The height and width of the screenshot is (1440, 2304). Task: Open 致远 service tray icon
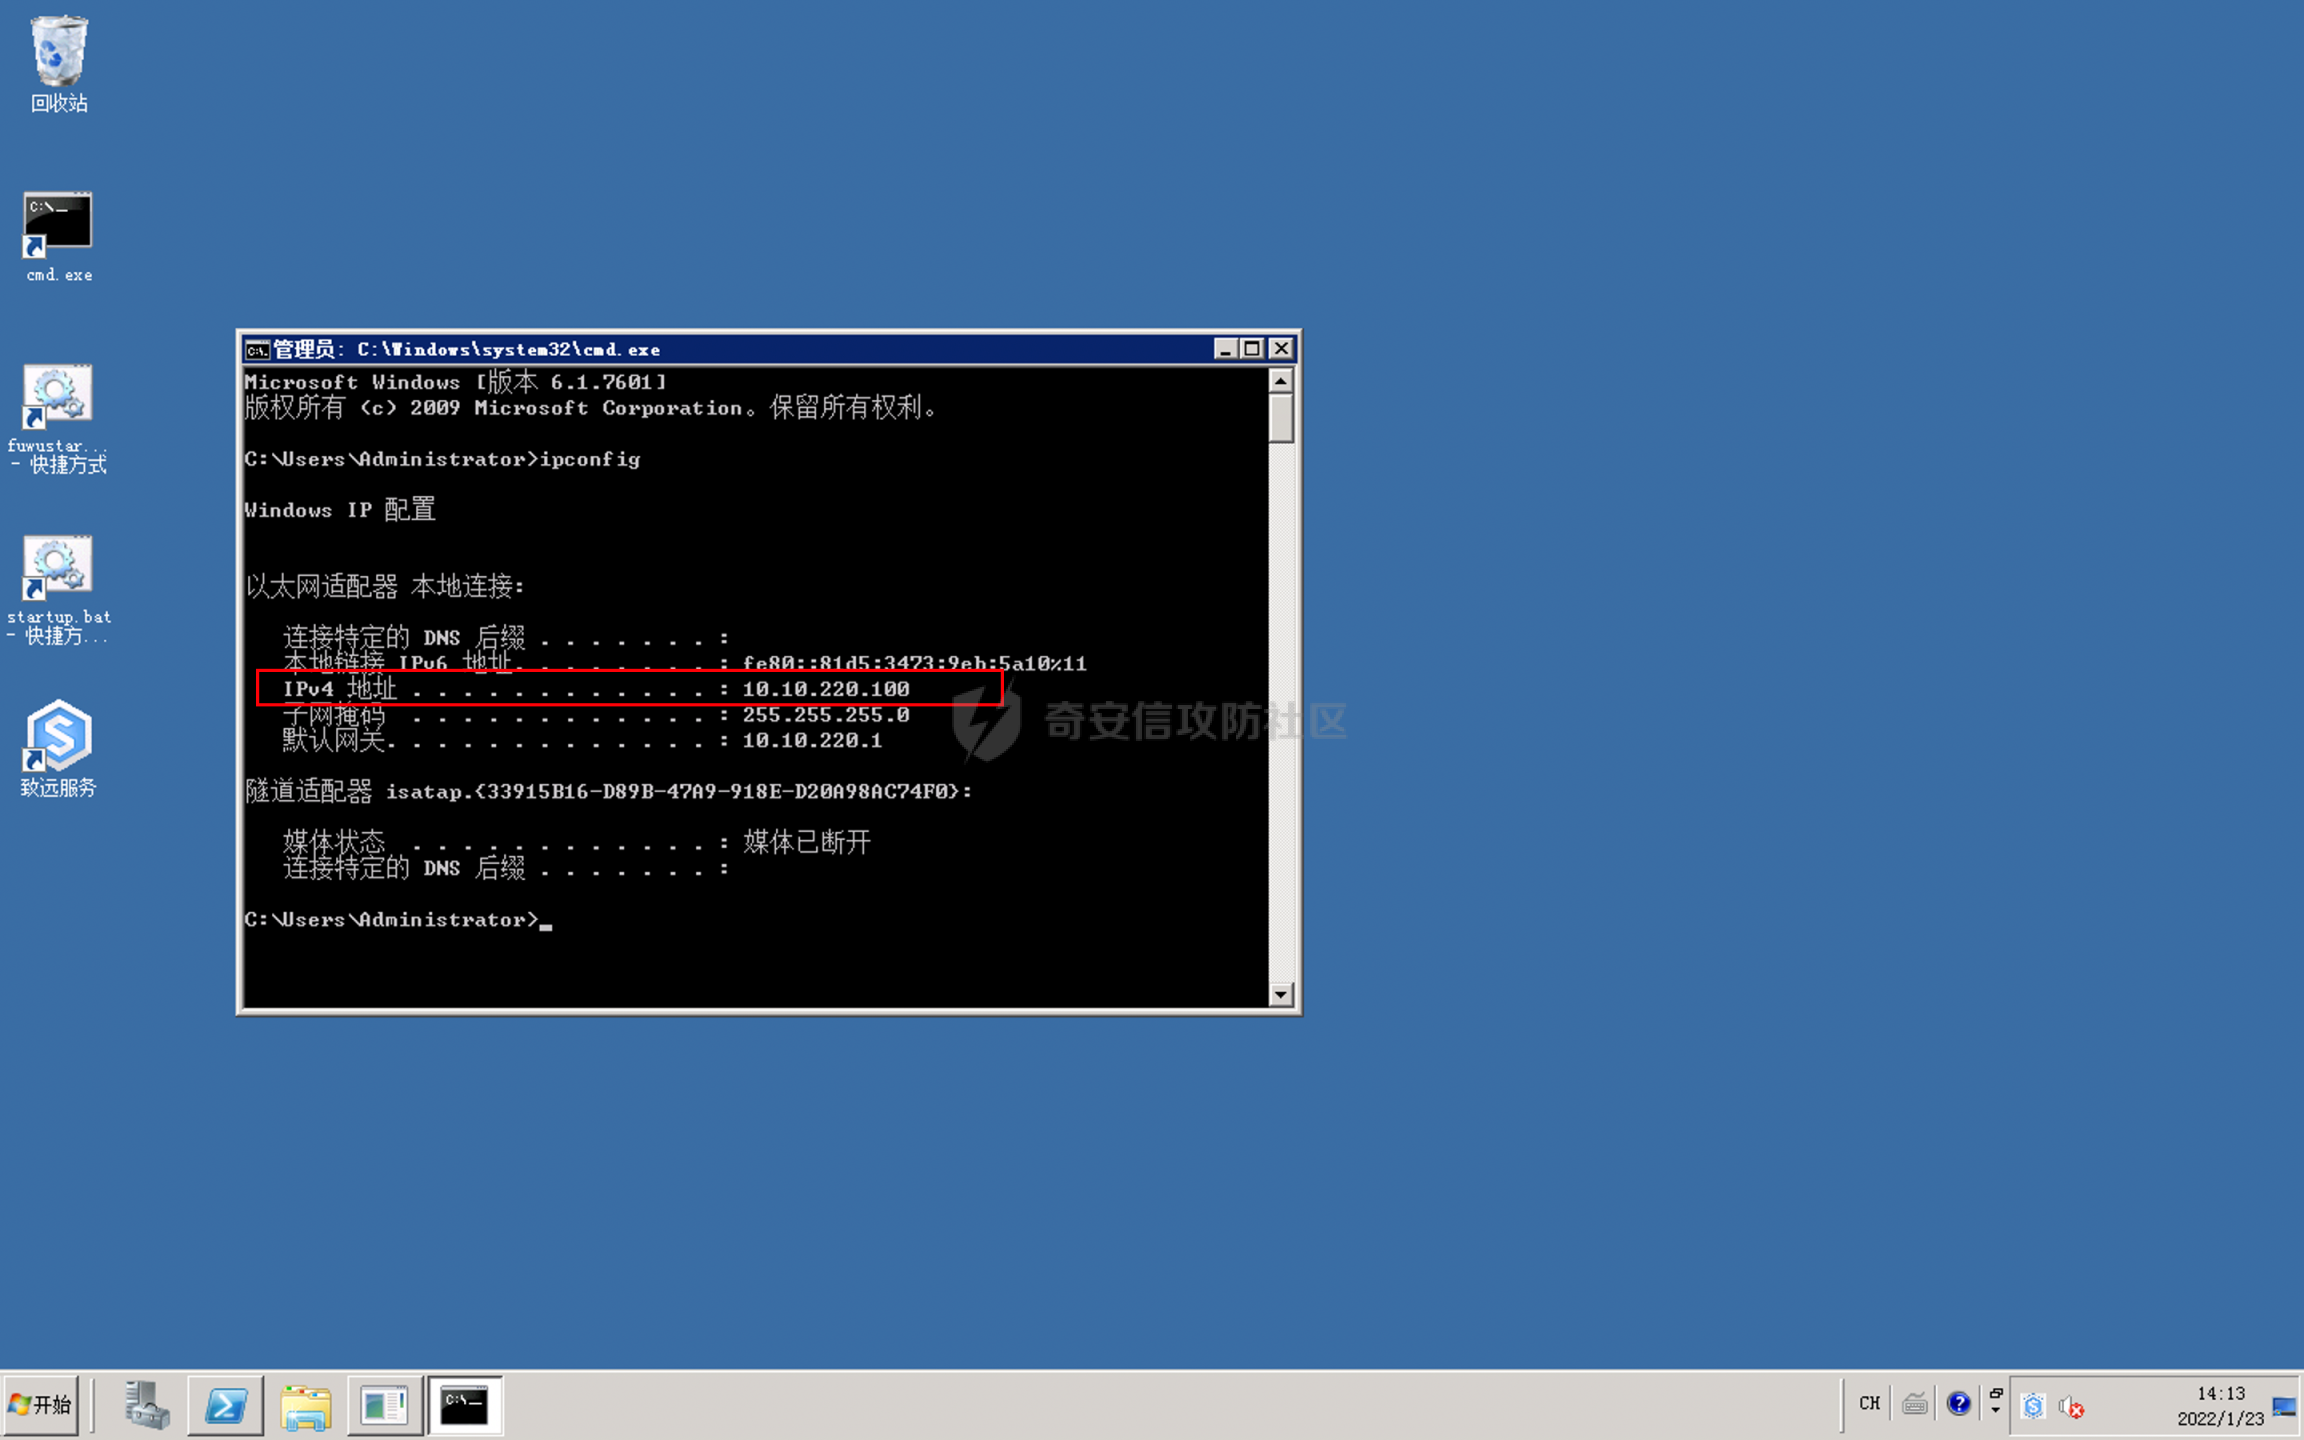pyautogui.click(x=2033, y=1406)
